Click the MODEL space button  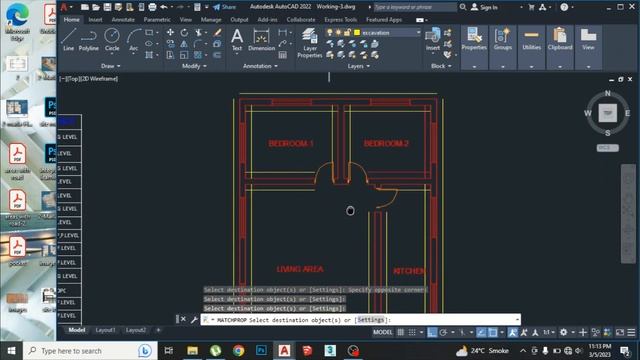[382, 332]
